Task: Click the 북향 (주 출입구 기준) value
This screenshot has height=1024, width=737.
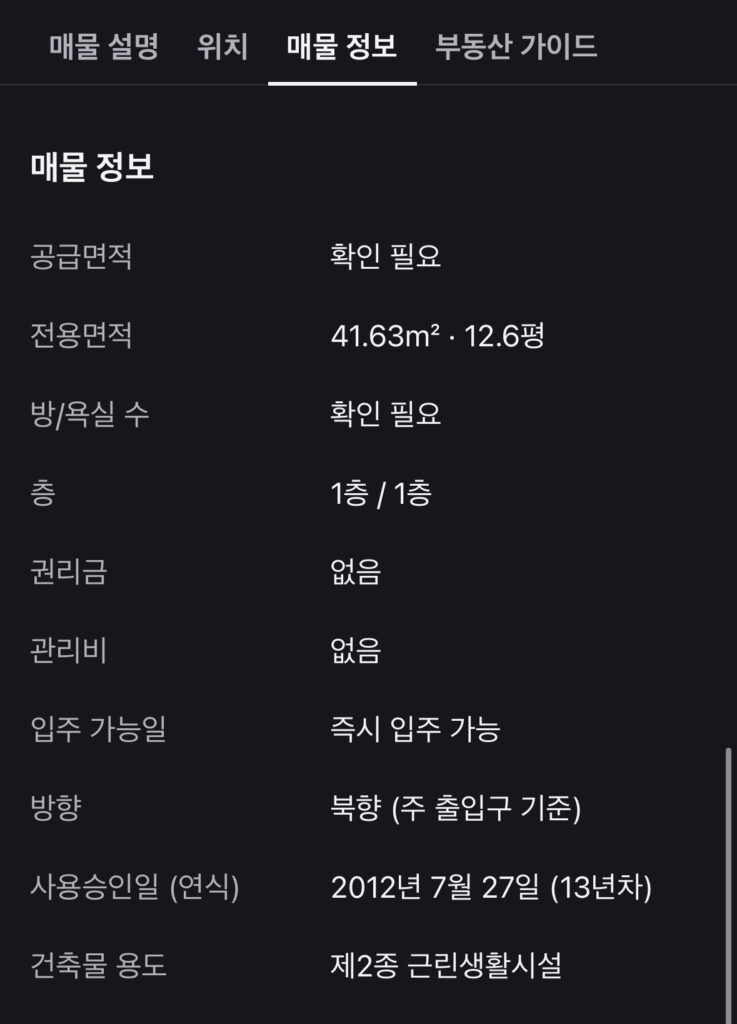Action: 456,808
